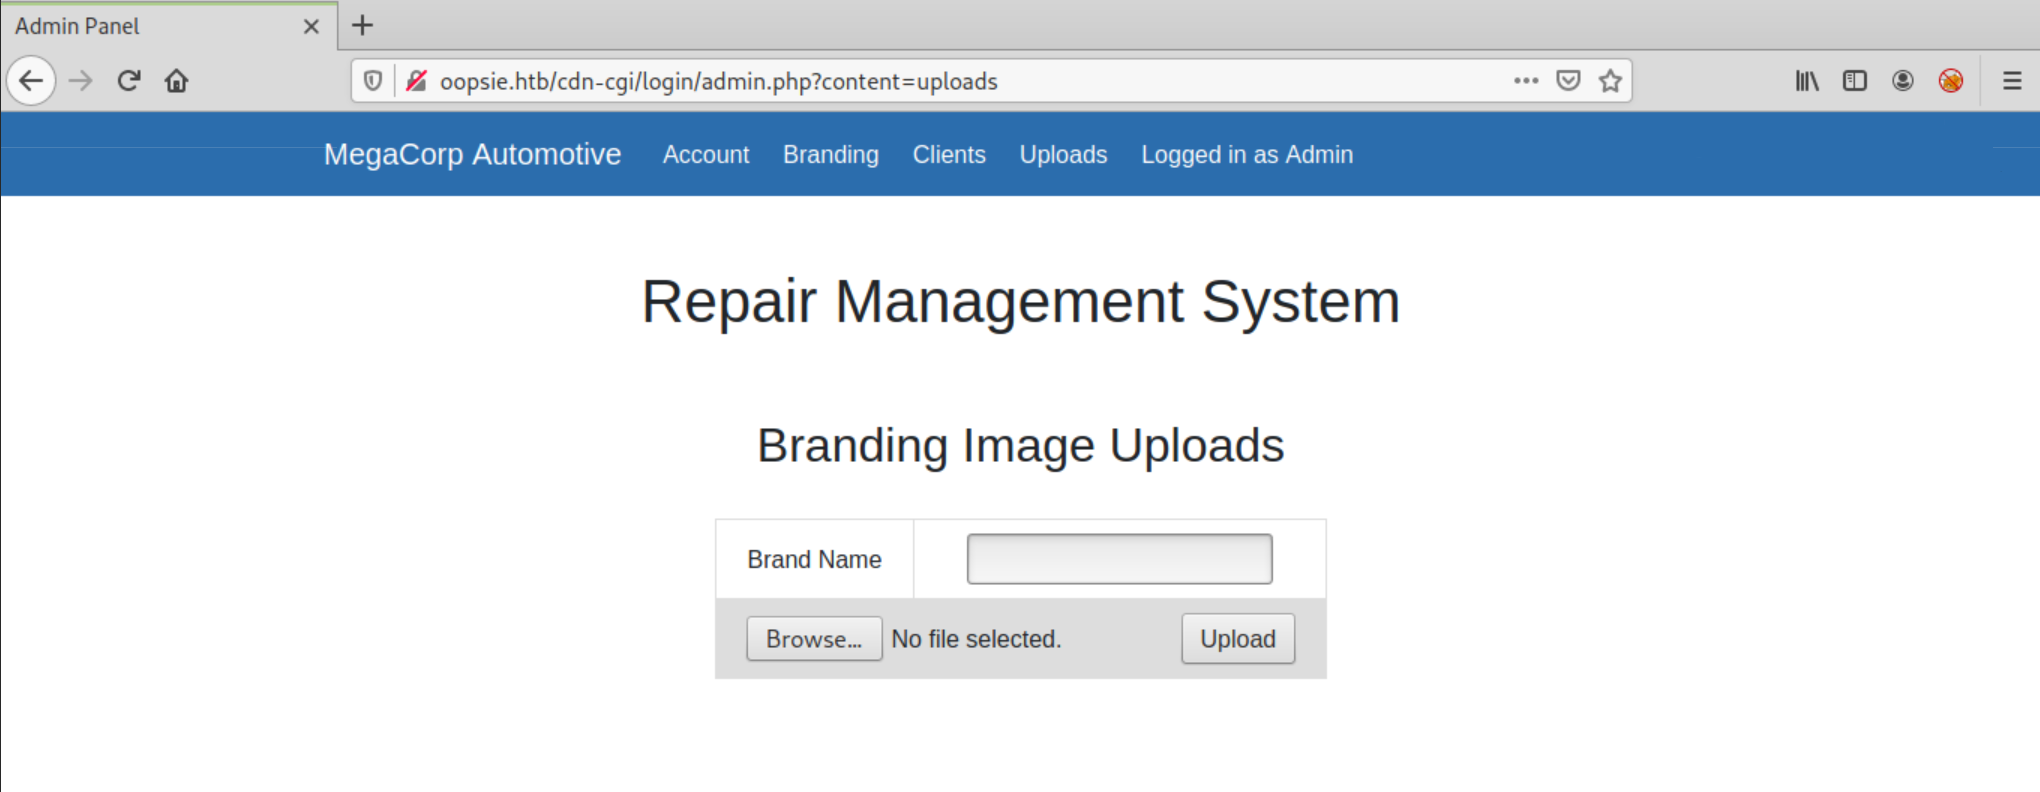Go to the Clients page
The height and width of the screenshot is (792, 2040).
[x=949, y=155]
